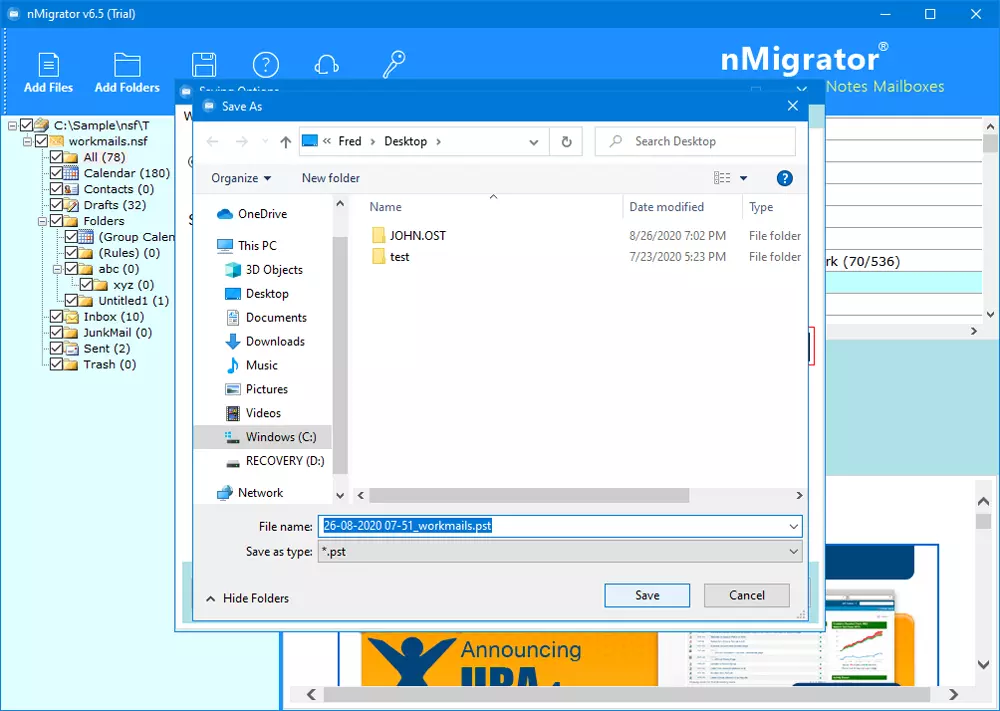This screenshot has width=1000, height=711.
Task: Open the Help question mark toolbar icon
Action: point(265,64)
